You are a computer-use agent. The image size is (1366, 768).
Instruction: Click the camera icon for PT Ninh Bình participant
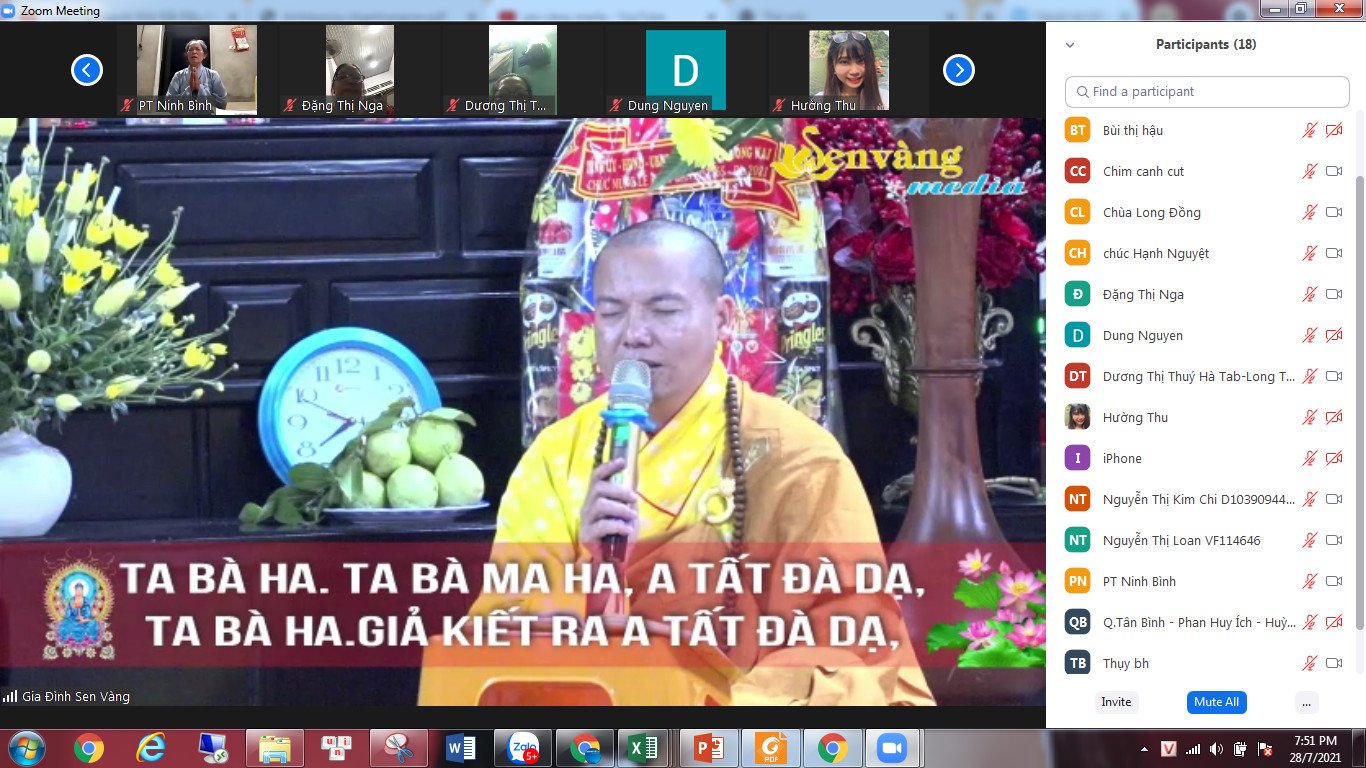(1334, 581)
